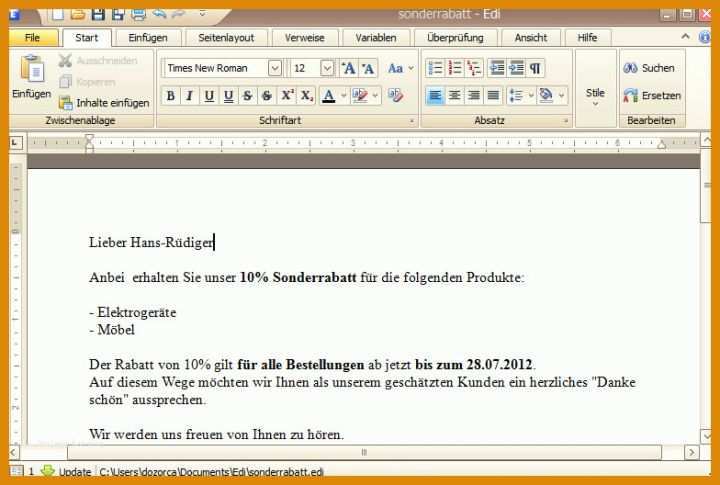Switch to the Überprüfung tab
Screen dimensions: 720x485
[455, 38]
